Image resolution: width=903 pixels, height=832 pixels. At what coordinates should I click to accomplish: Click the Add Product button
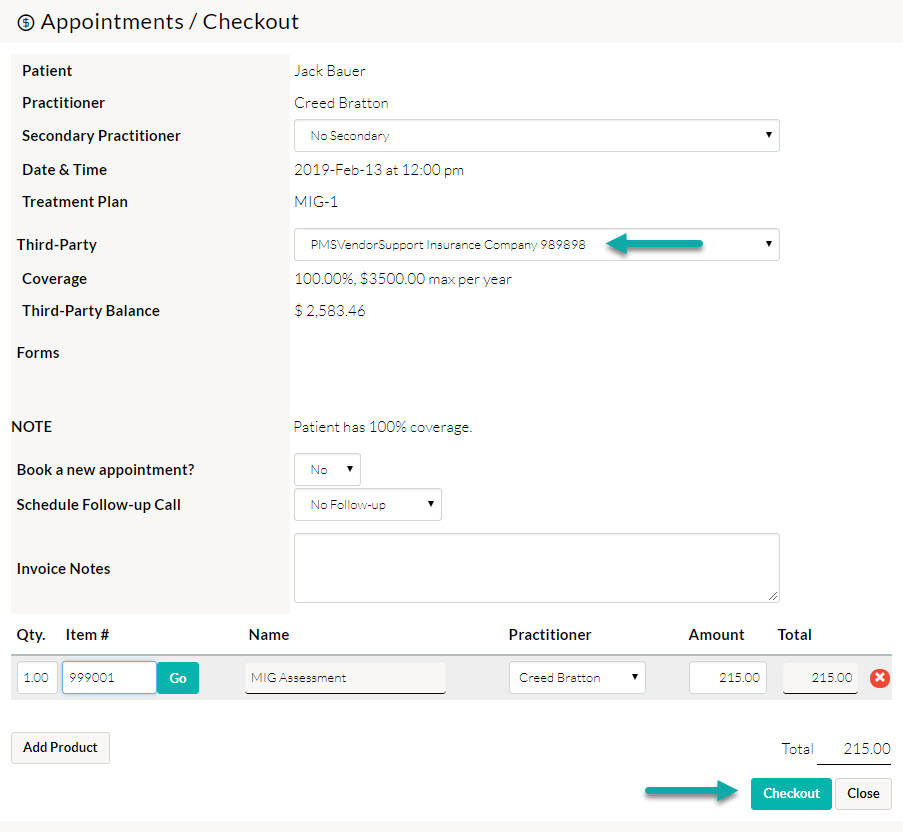60,748
